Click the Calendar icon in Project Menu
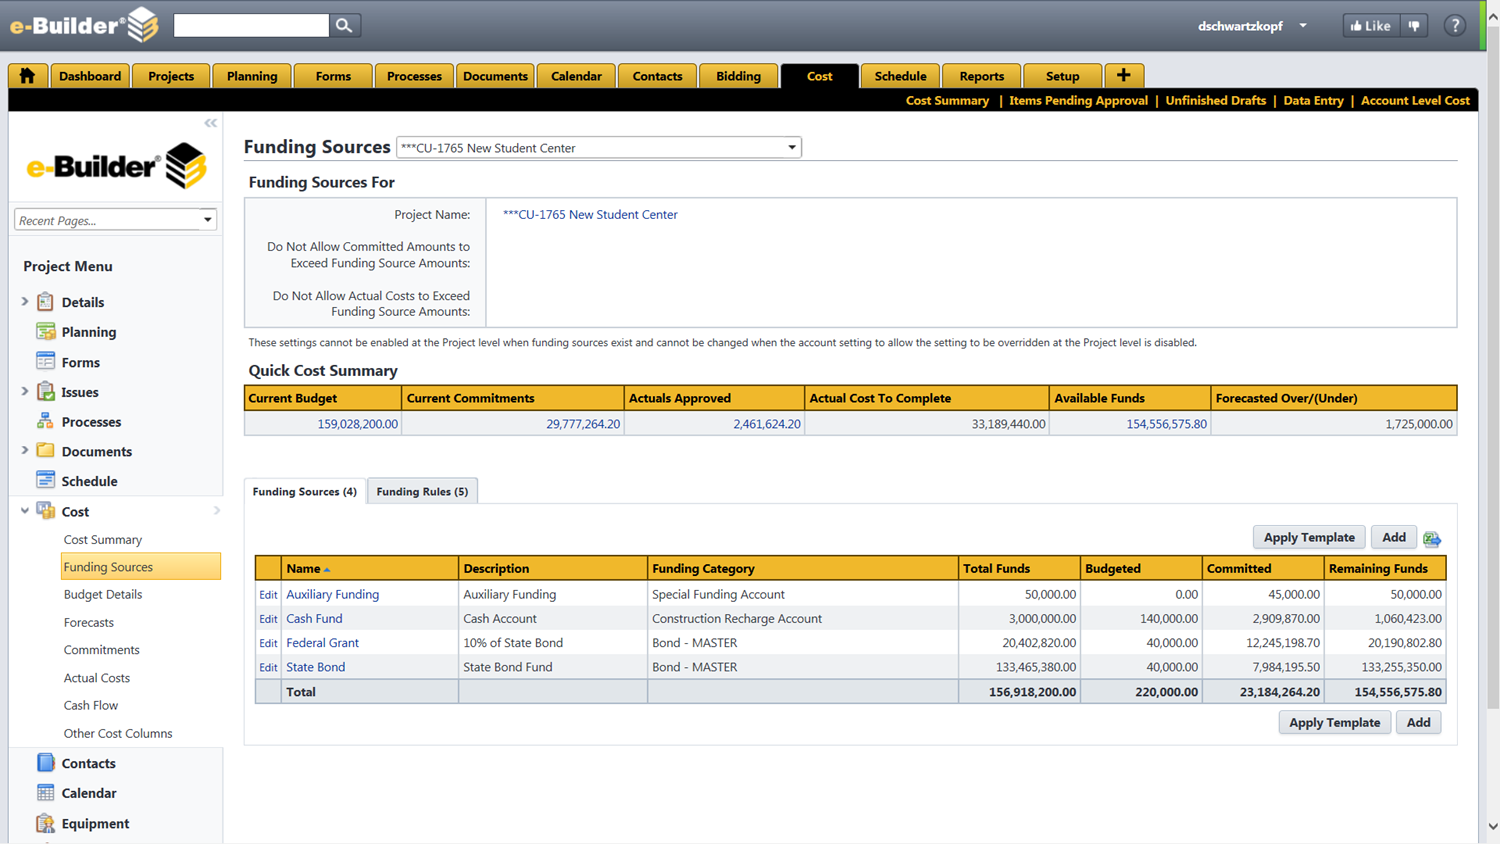 46,793
